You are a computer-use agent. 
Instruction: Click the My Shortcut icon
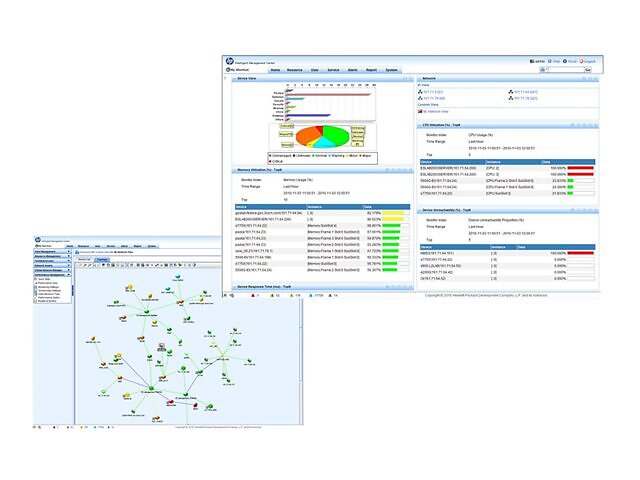[227, 70]
